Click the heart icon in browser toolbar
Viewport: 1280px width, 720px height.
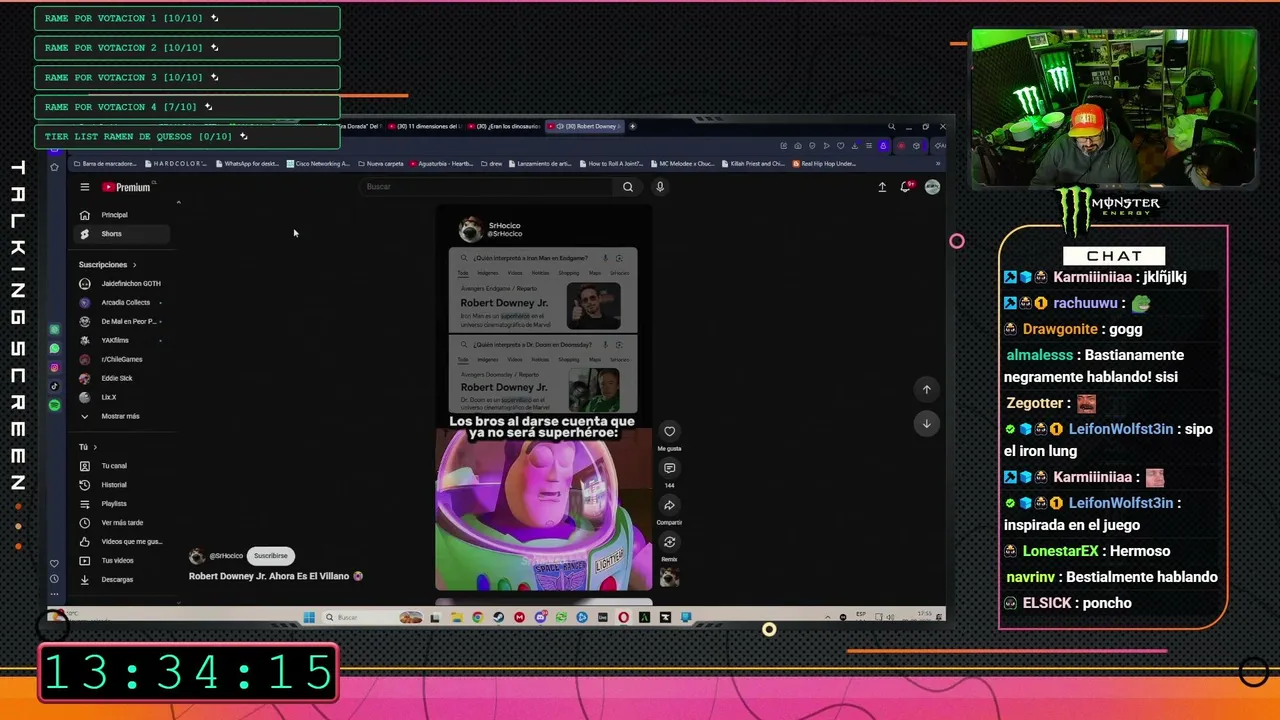click(840, 146)
